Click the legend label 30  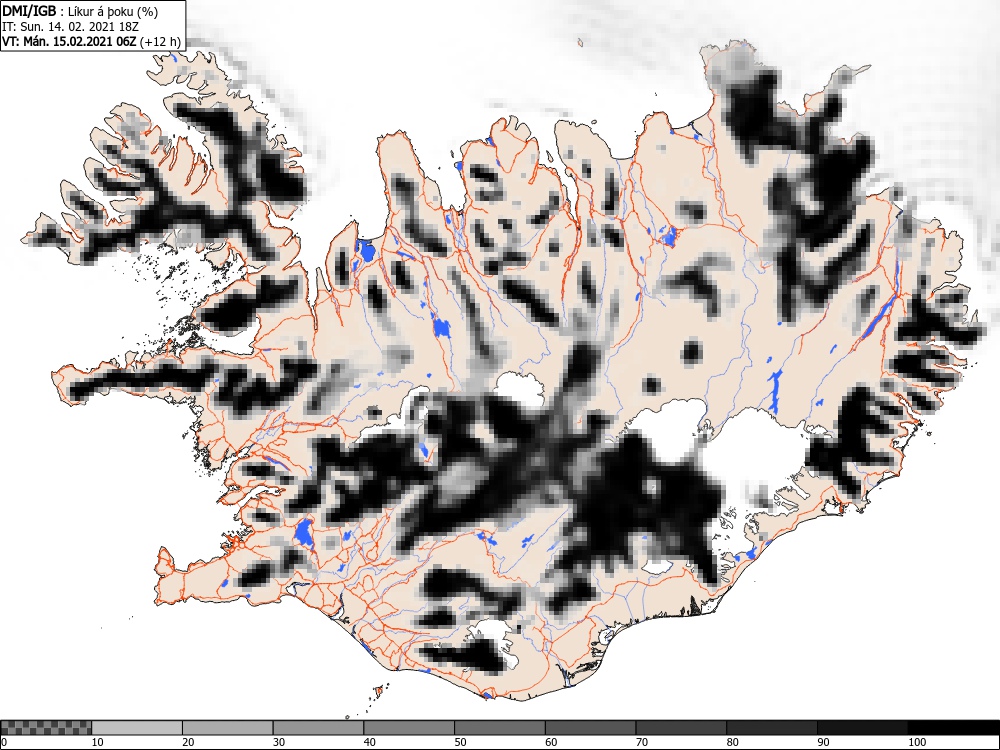pos(279,742)
